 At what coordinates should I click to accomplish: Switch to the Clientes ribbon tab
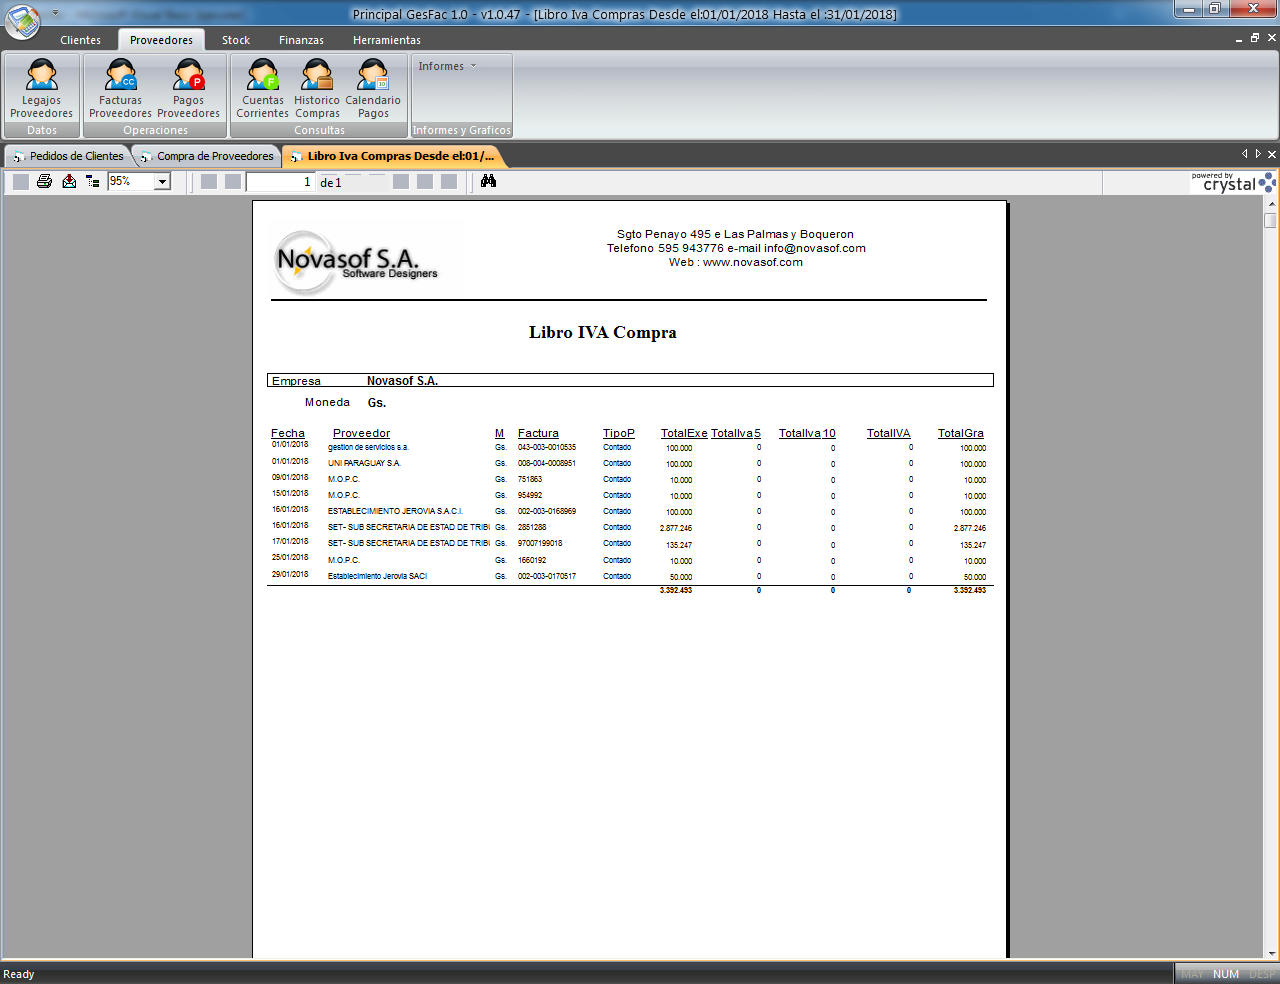click(80, 40)
